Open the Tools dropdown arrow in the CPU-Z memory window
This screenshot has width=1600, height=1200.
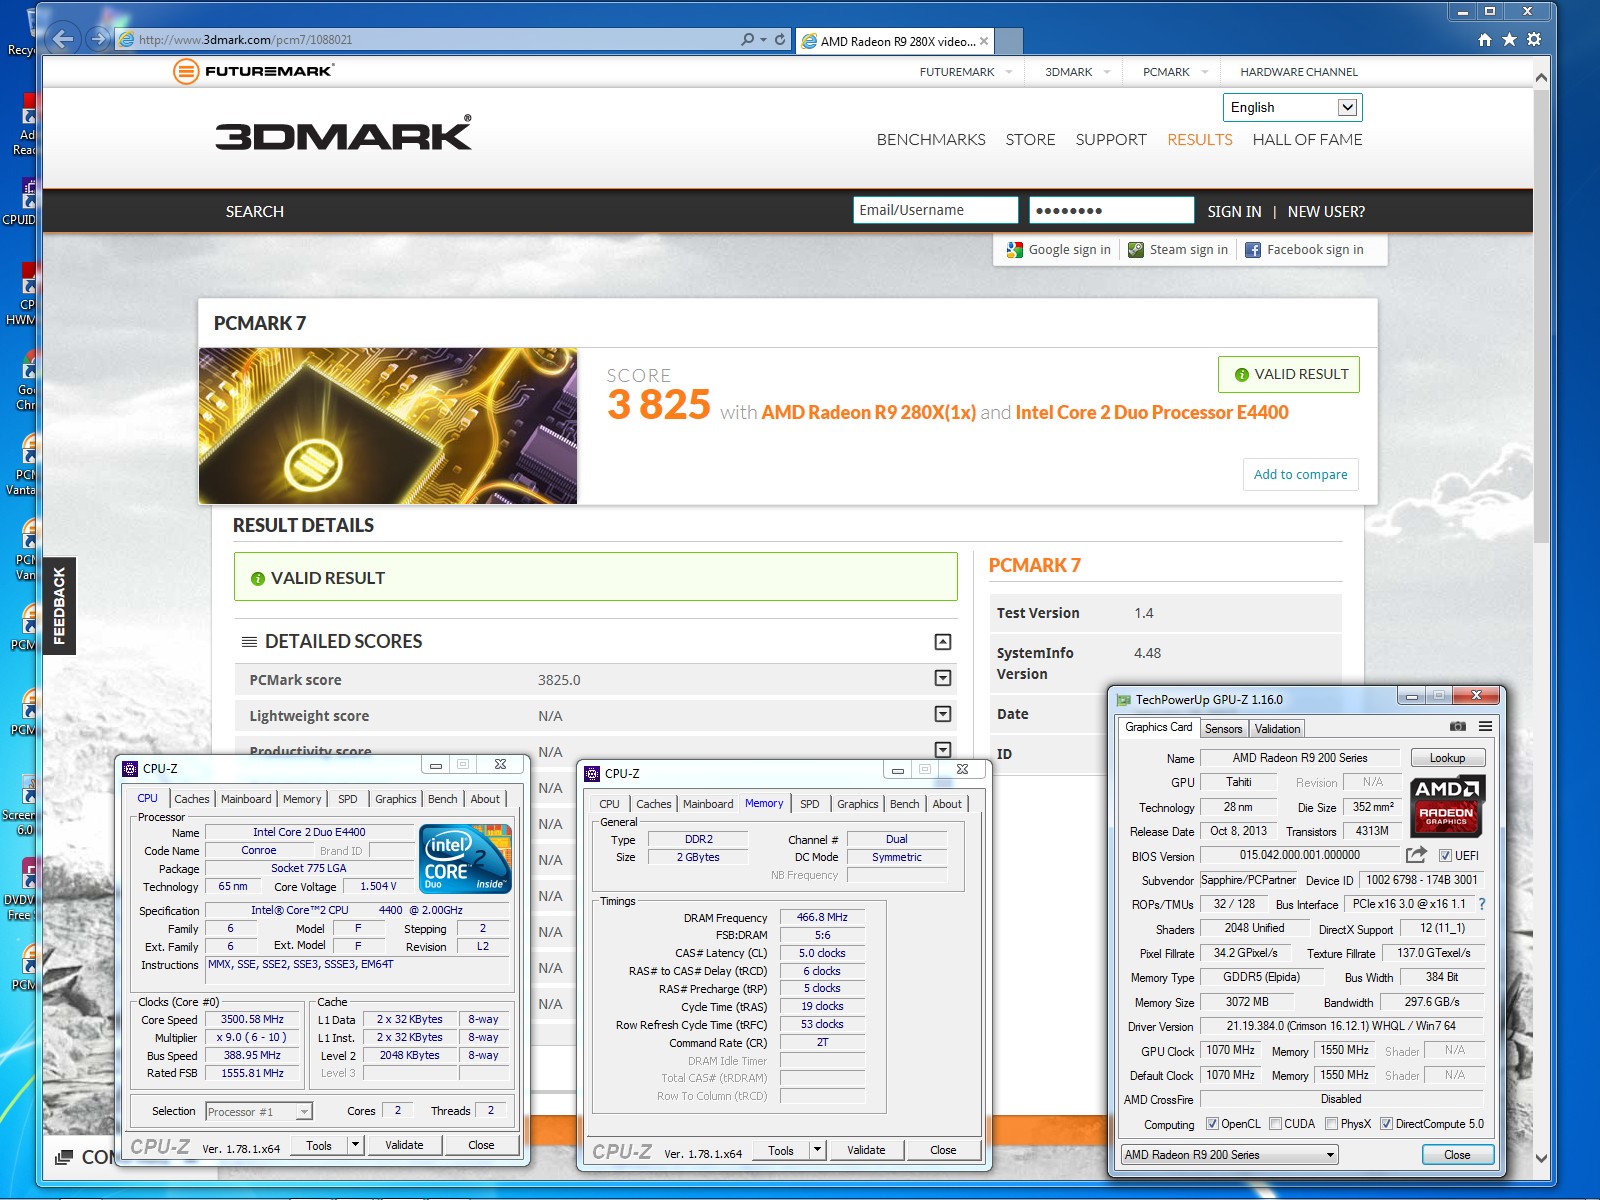pos(817,1150)
